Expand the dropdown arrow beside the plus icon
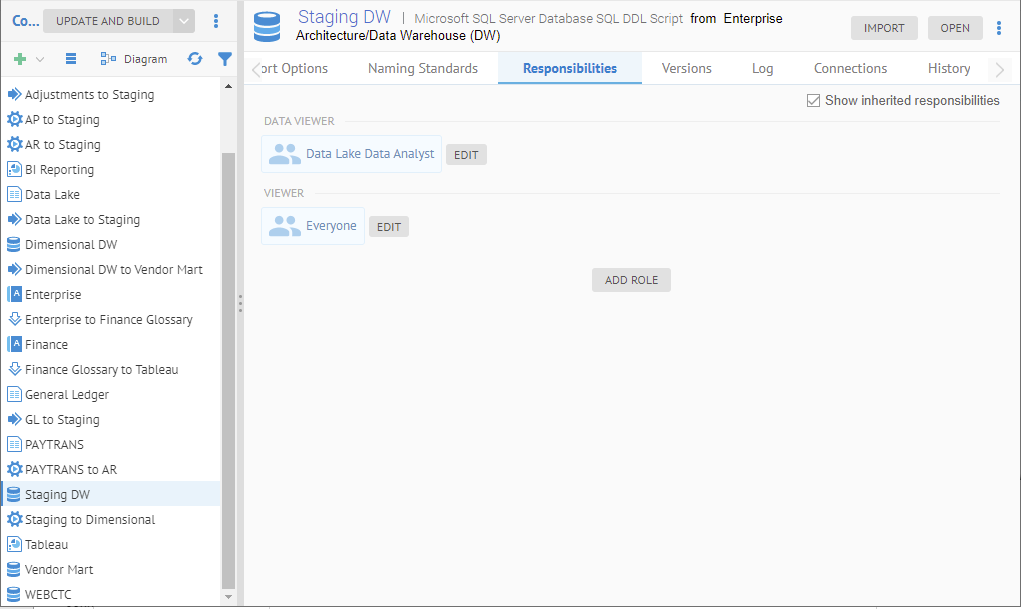This screenshot has height=609, width=1021. coord(40,59)
